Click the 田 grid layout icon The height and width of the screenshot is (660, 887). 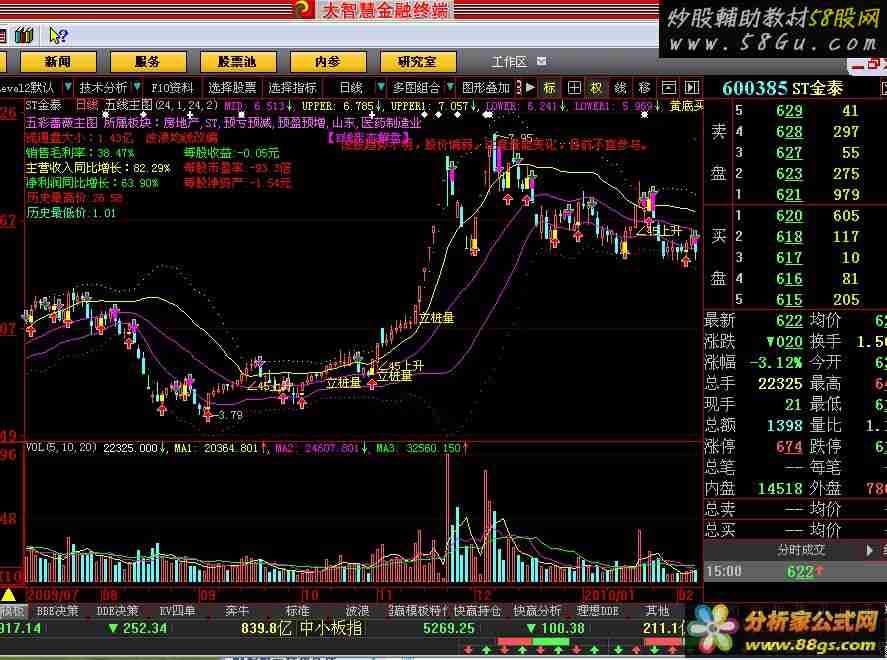(574, 88)
